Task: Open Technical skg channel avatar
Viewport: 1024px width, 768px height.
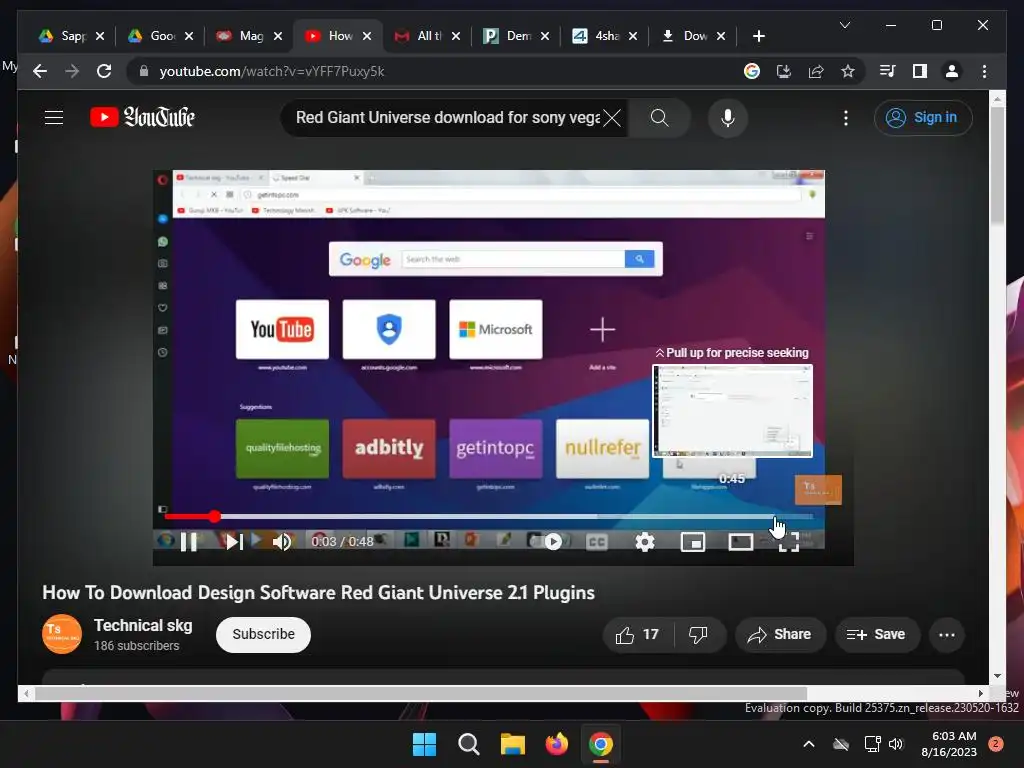Action: 62,634
